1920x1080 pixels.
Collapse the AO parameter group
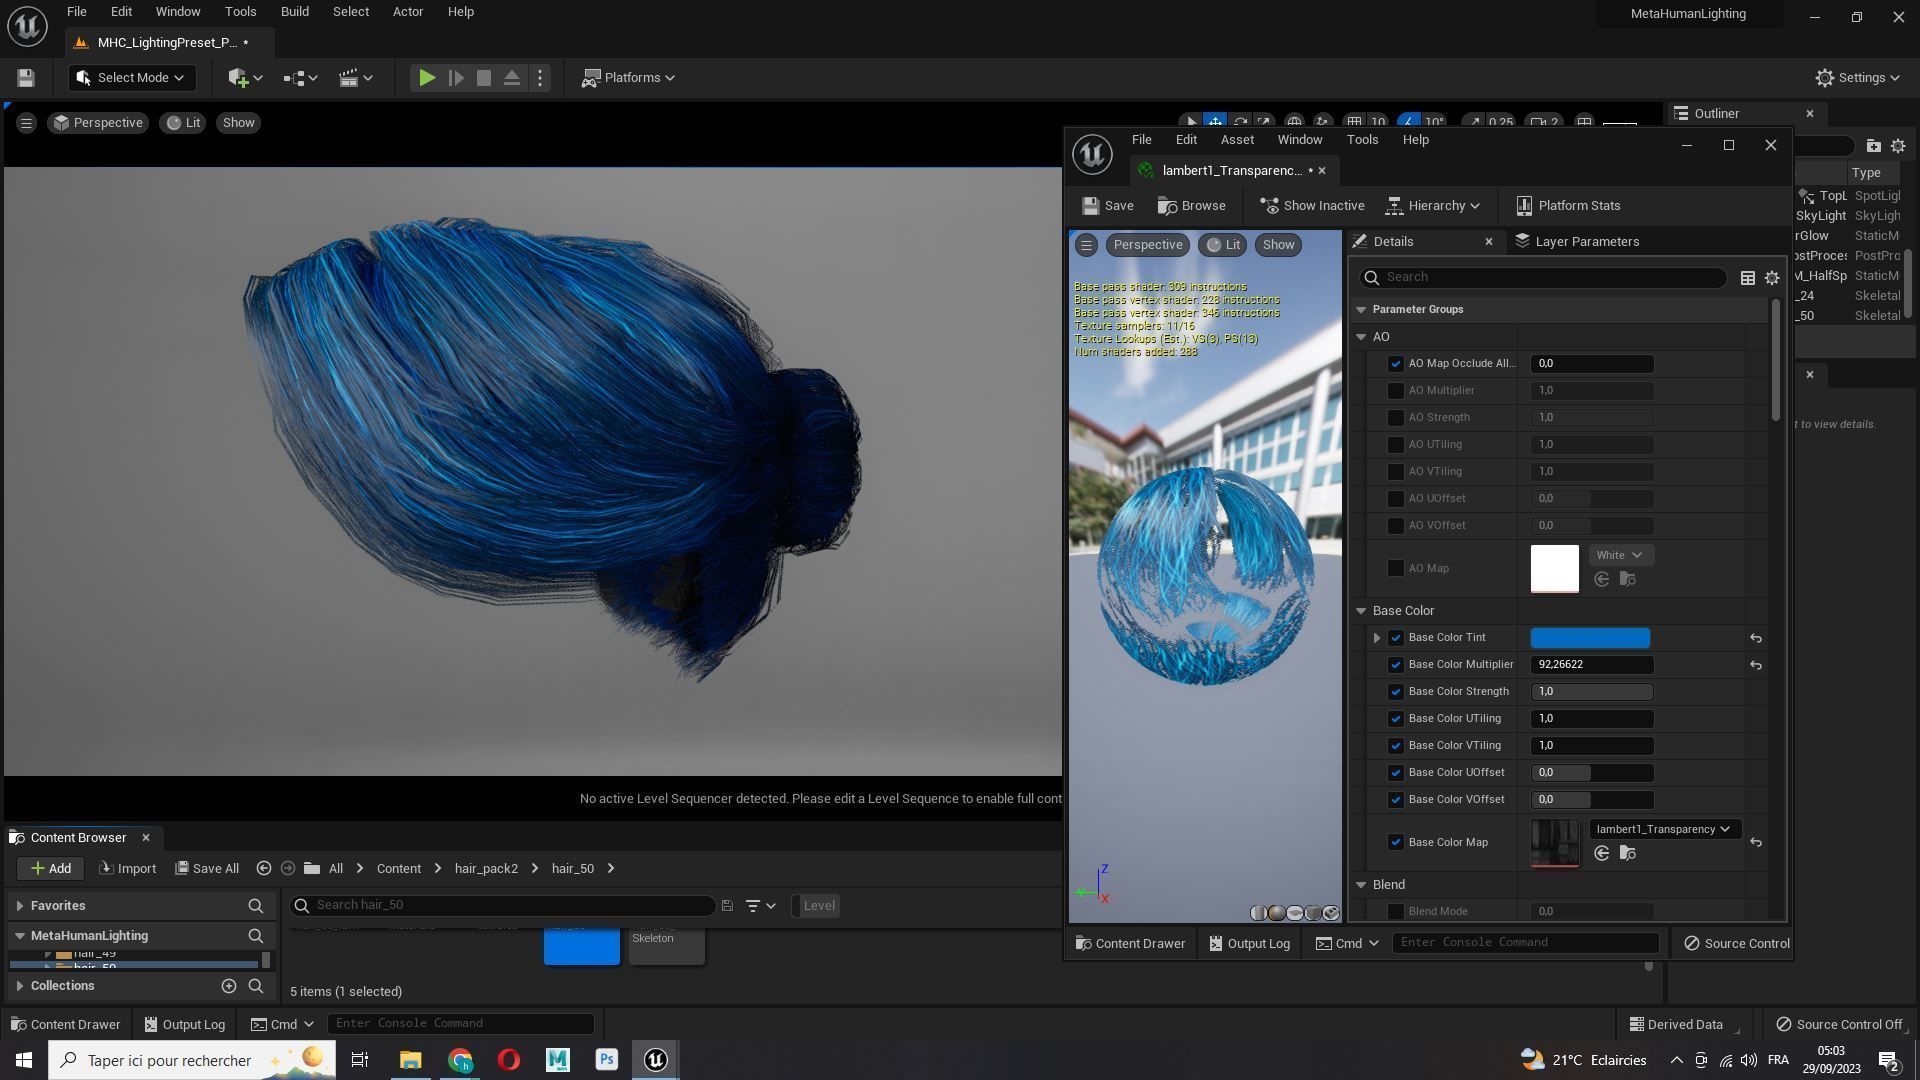coord(1361,337)
